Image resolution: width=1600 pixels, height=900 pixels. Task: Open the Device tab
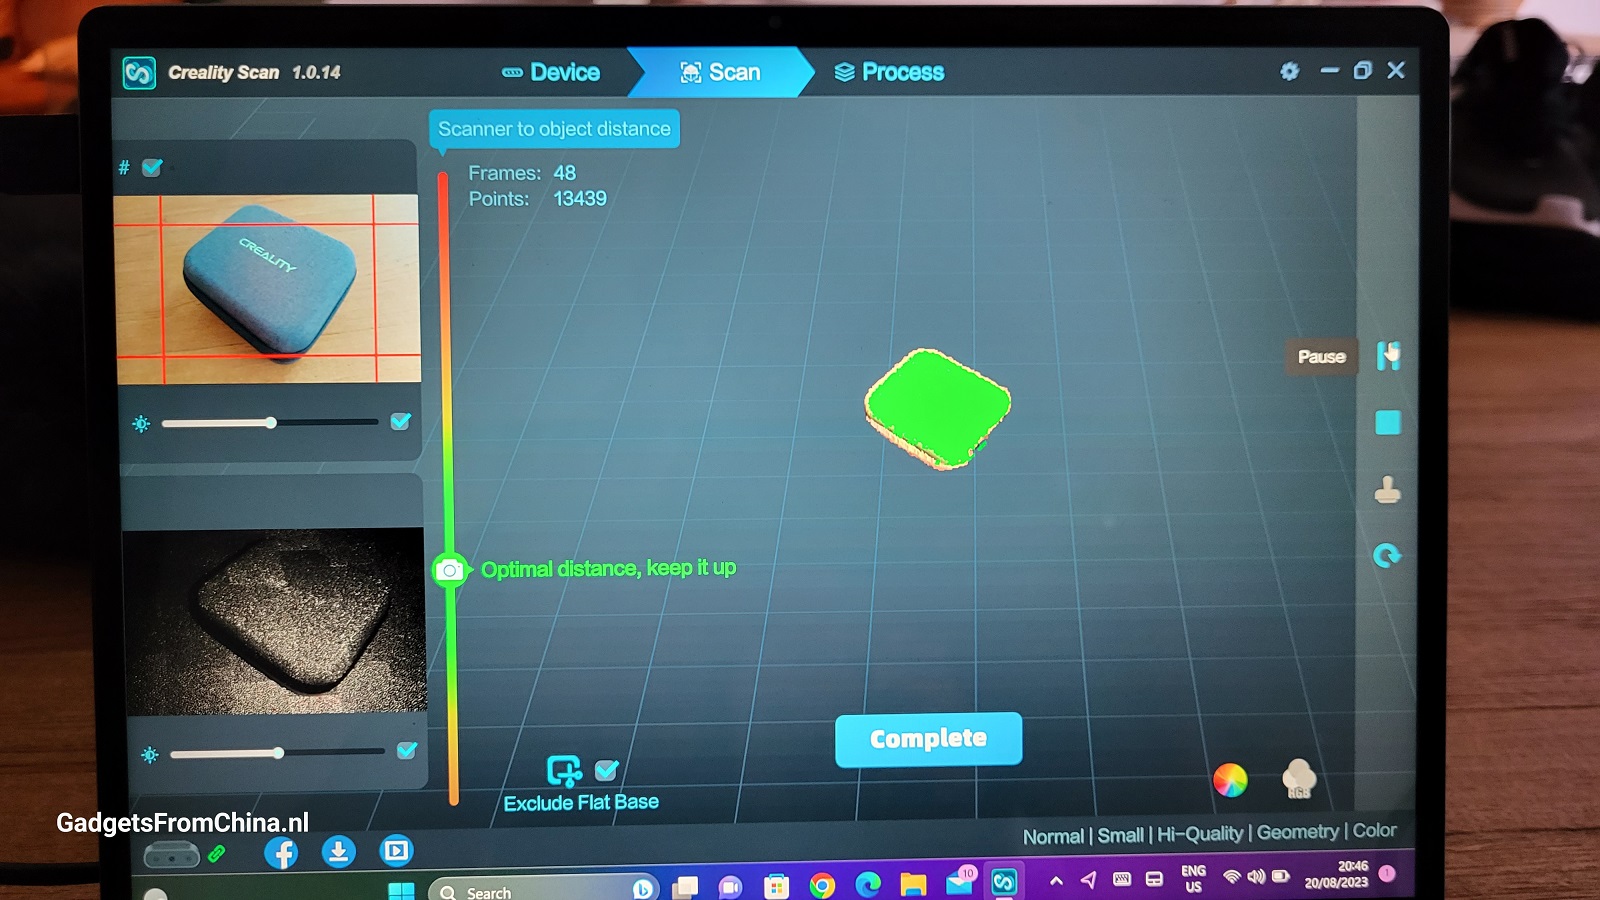coord(551,72)
